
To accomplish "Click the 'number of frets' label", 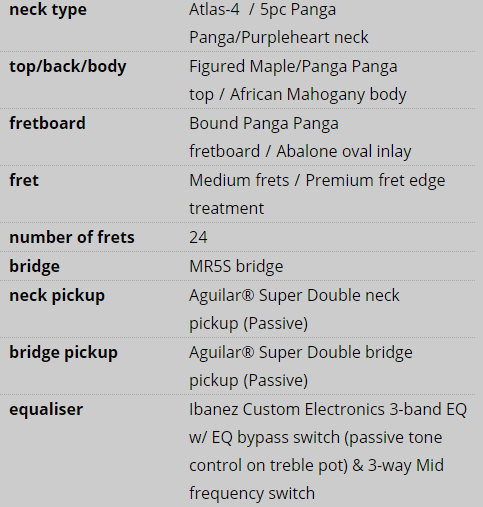I will (x=72, y=237).
